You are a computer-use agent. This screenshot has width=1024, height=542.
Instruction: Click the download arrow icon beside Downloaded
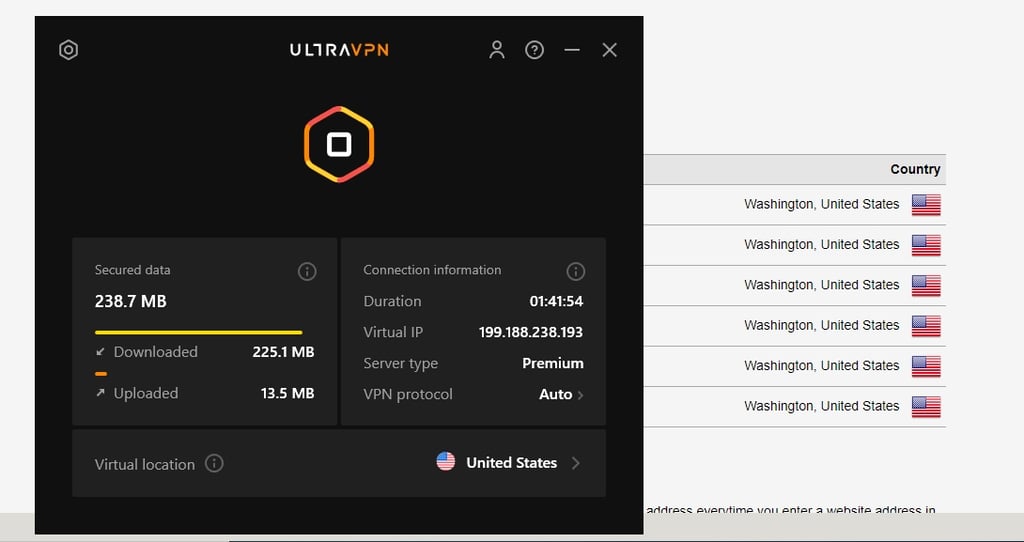[100, 352]
